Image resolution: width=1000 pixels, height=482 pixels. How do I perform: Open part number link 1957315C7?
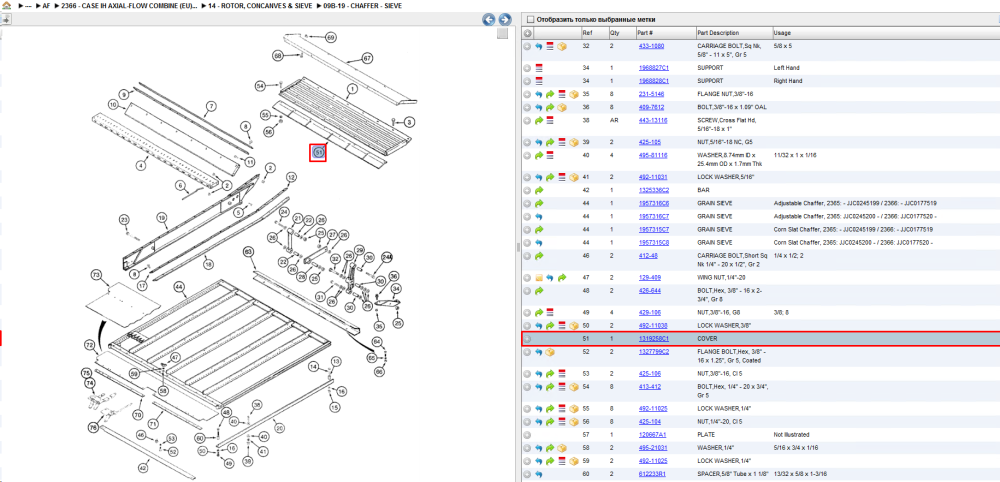(654, 230)
